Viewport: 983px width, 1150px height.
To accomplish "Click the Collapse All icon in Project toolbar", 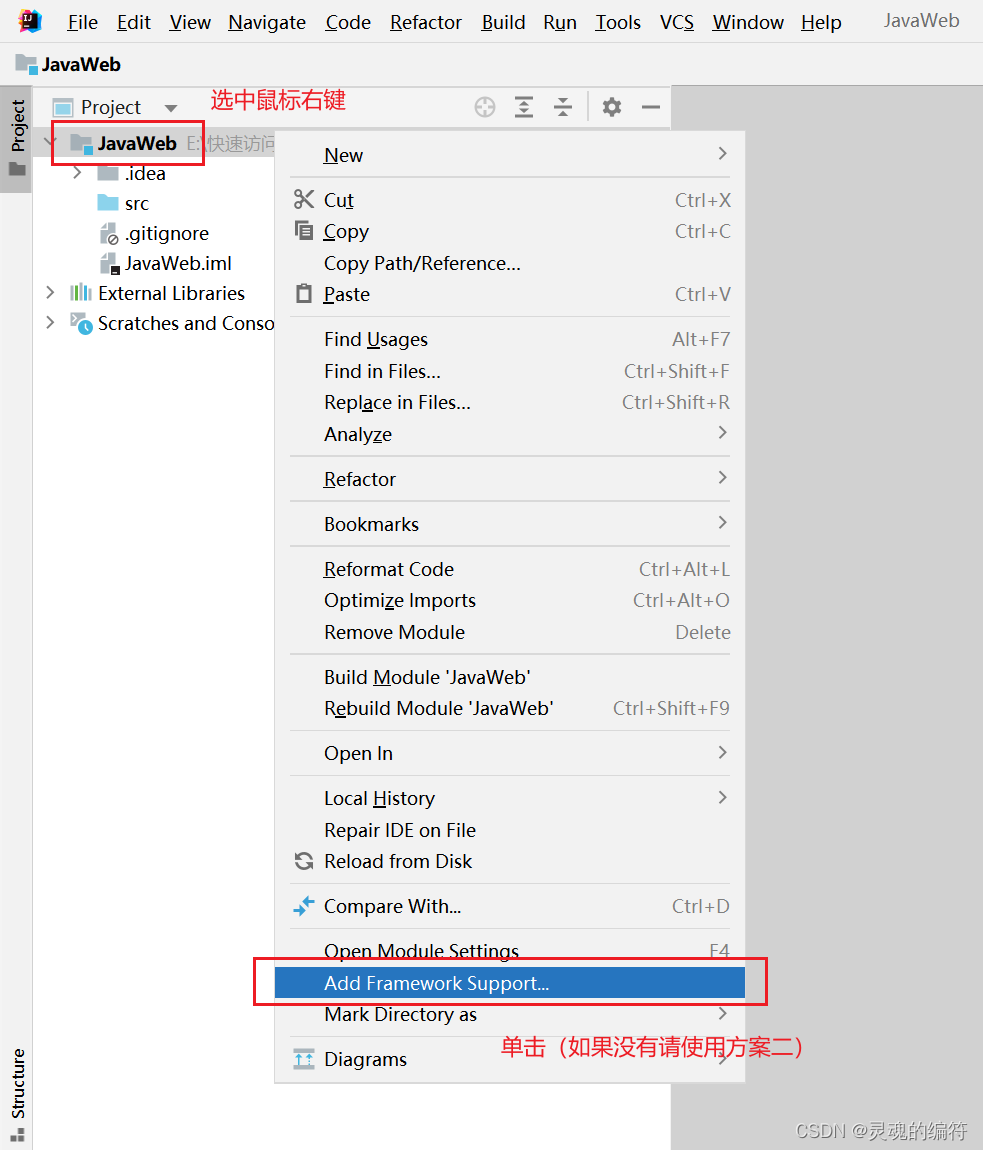I will [563, 107].
